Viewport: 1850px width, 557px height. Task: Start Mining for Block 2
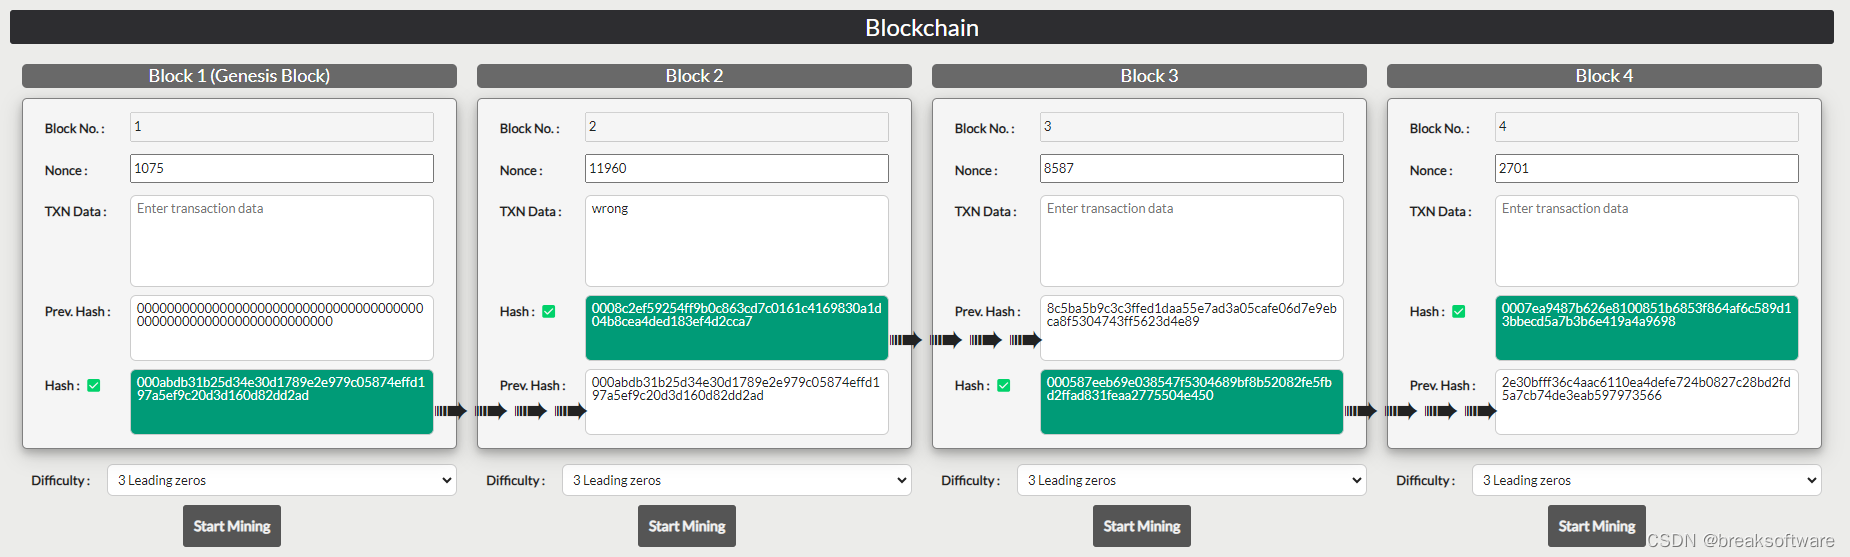(x=687, y=526)
